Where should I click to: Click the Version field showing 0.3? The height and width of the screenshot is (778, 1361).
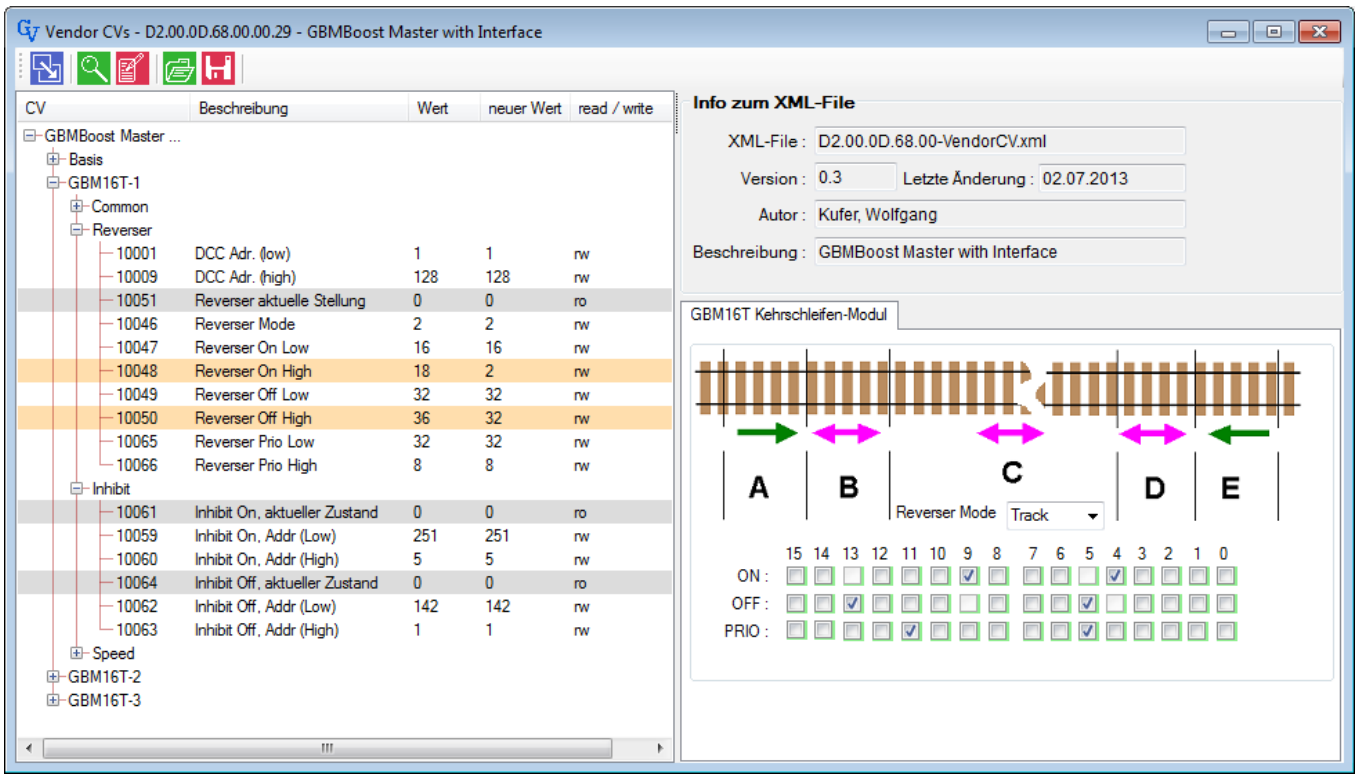[854, 178]
